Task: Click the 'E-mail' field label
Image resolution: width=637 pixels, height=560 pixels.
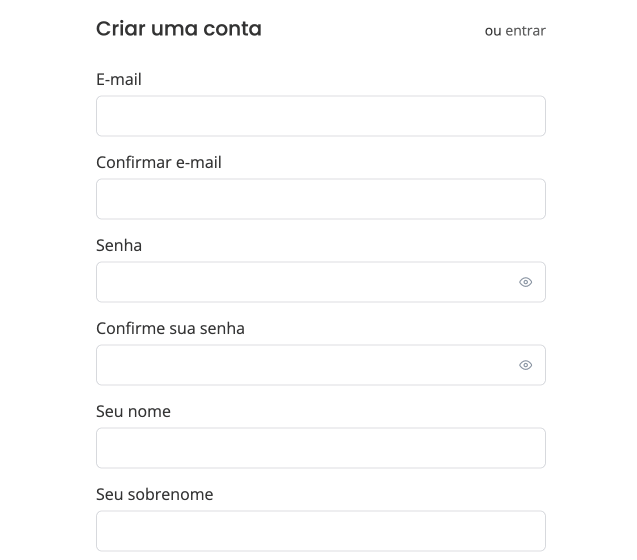Action: coord(119,79)
